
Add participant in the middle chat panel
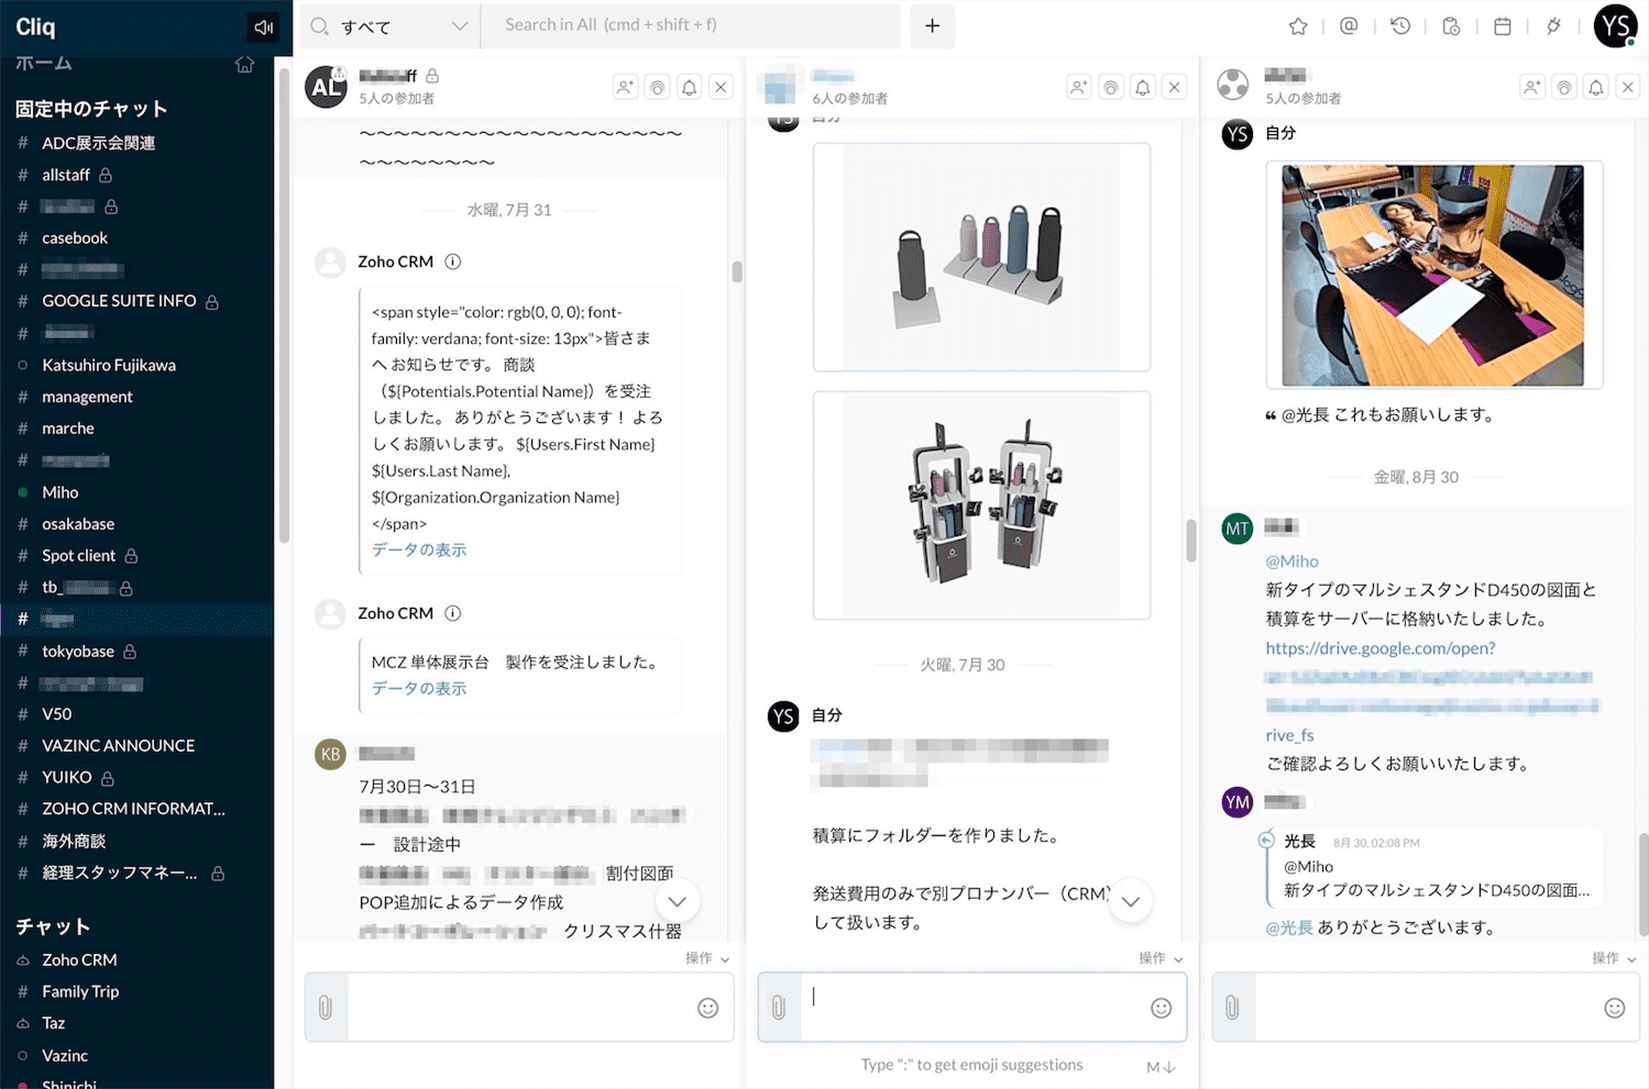1078,87
